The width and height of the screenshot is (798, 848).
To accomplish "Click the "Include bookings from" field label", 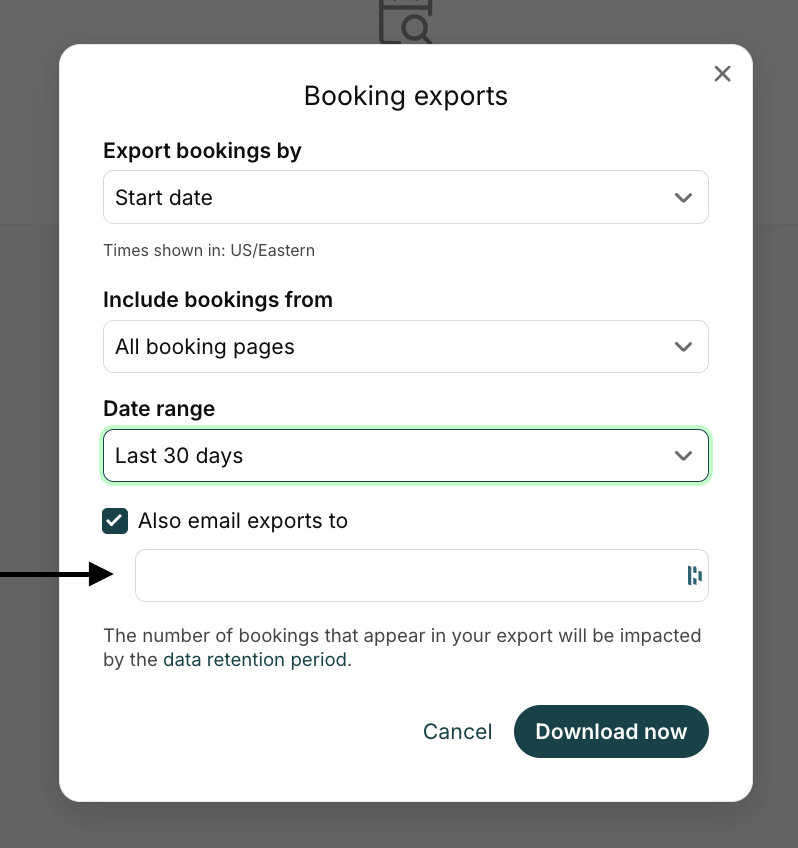I will tap(218, 300).
